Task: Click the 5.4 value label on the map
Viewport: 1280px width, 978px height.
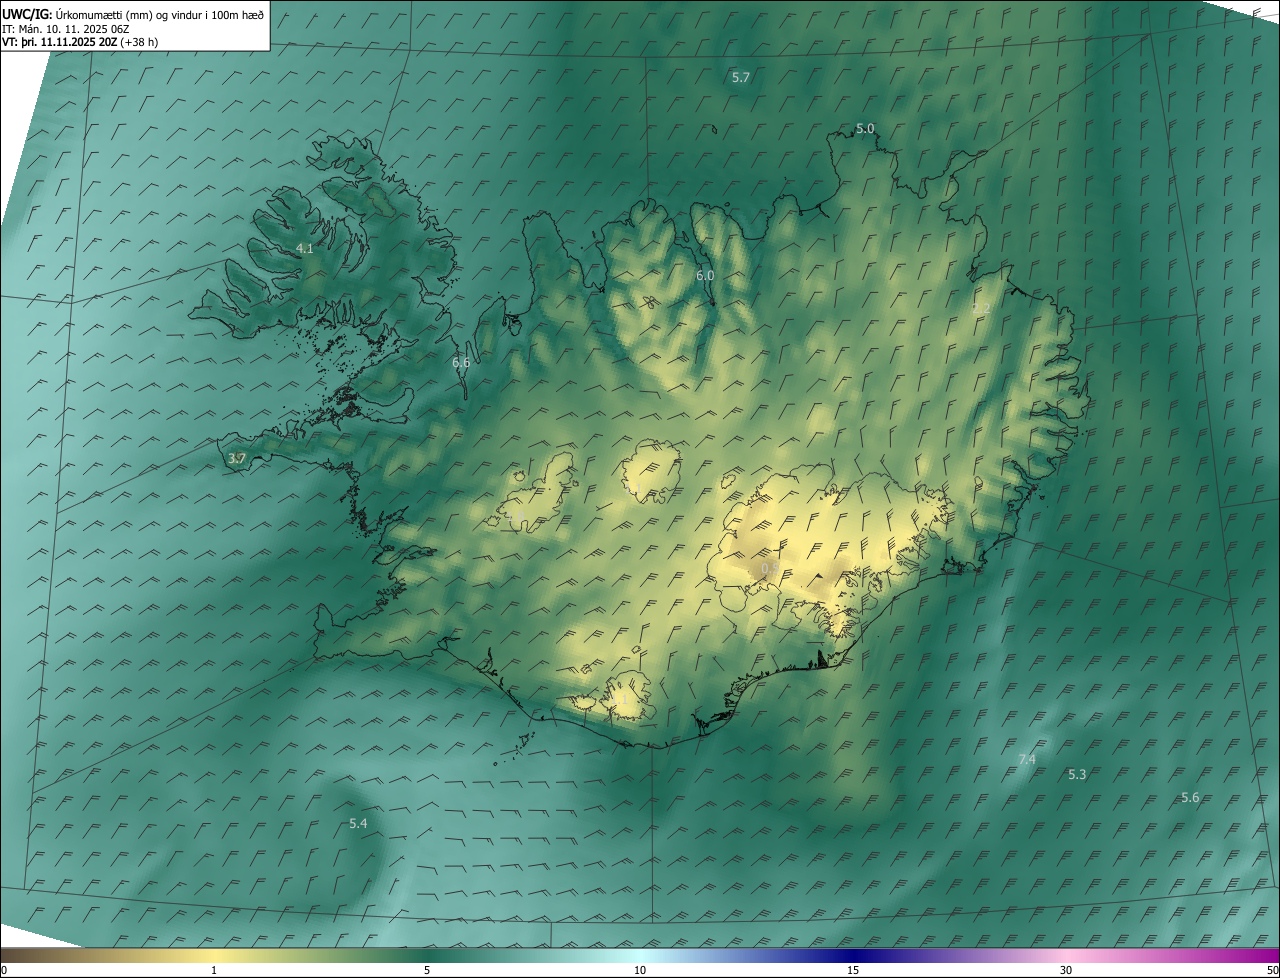Action: point(358,823)
